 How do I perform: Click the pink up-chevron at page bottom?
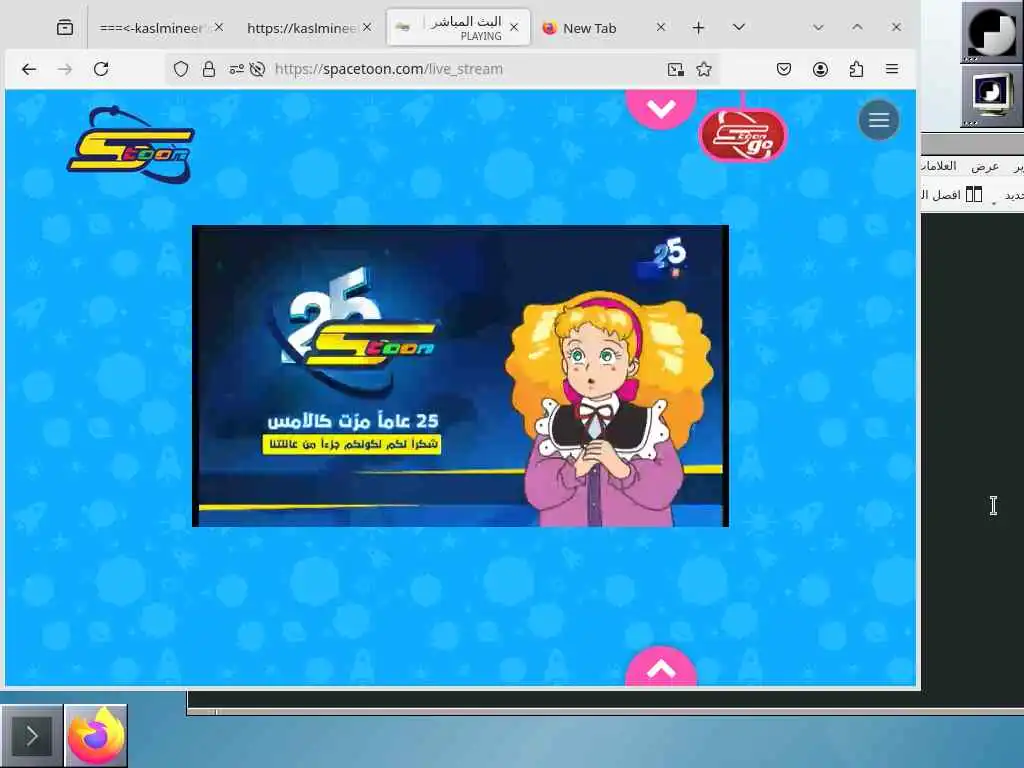click(x=661, y=667)
